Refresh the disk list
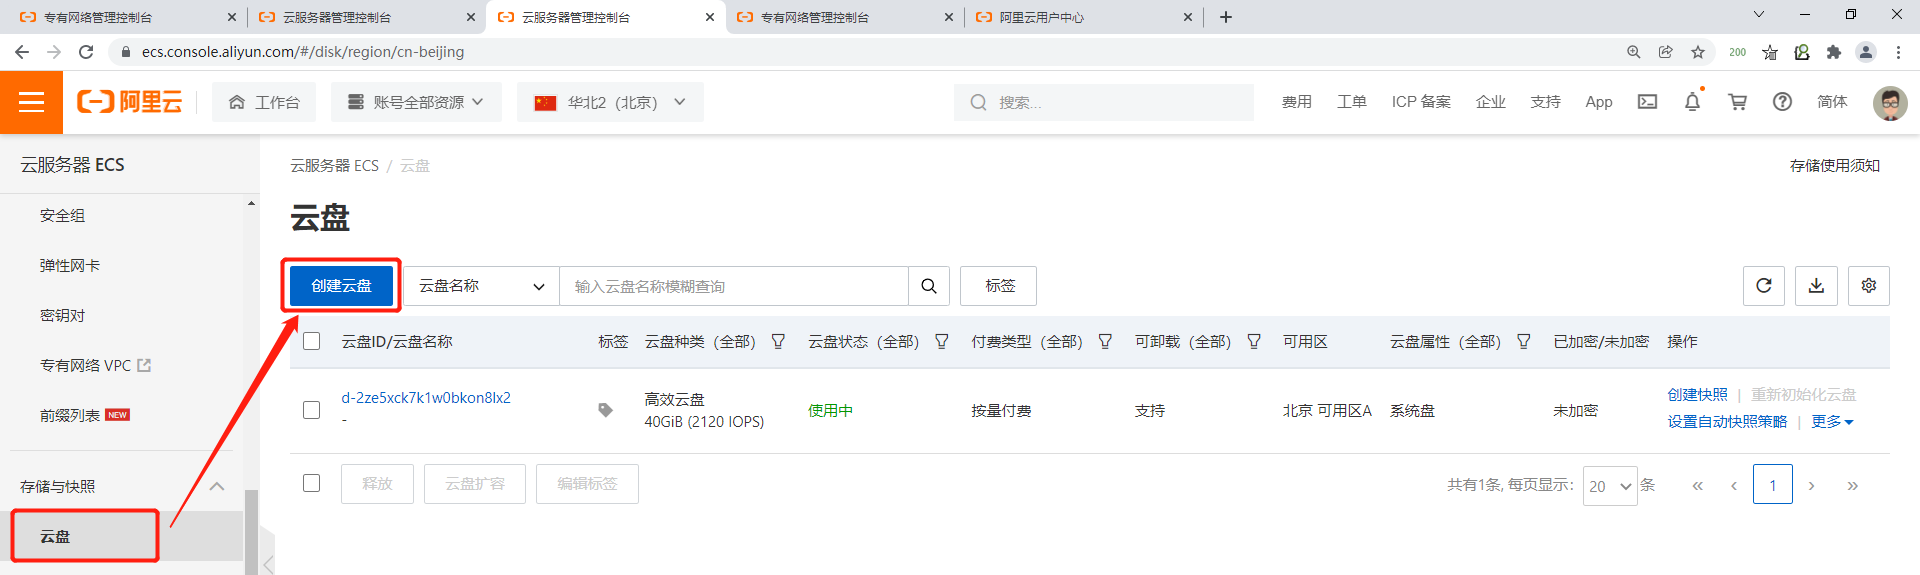 1764,286
